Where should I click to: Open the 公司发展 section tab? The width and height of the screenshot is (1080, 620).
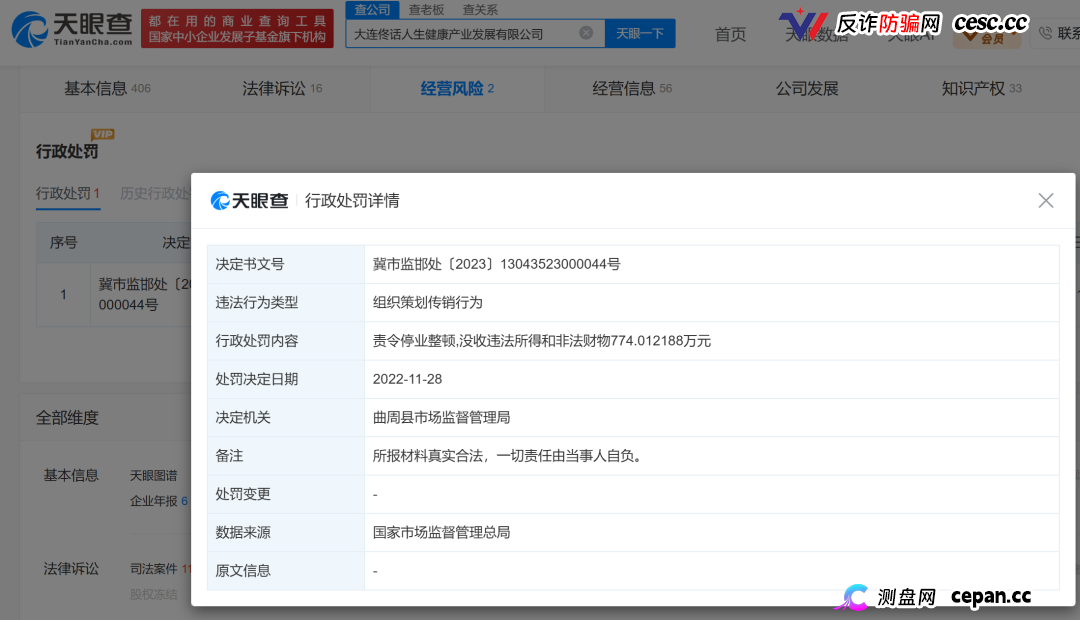coord(807,88)
